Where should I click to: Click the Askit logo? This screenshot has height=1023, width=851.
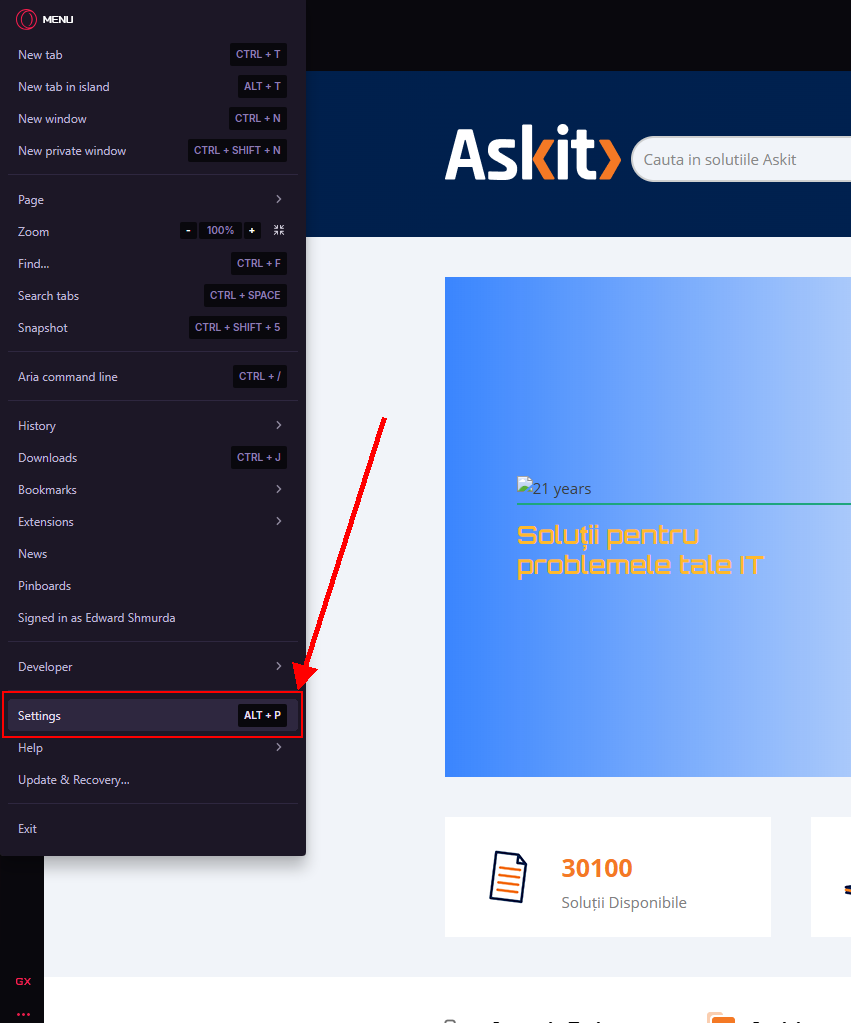coord(532,156)
